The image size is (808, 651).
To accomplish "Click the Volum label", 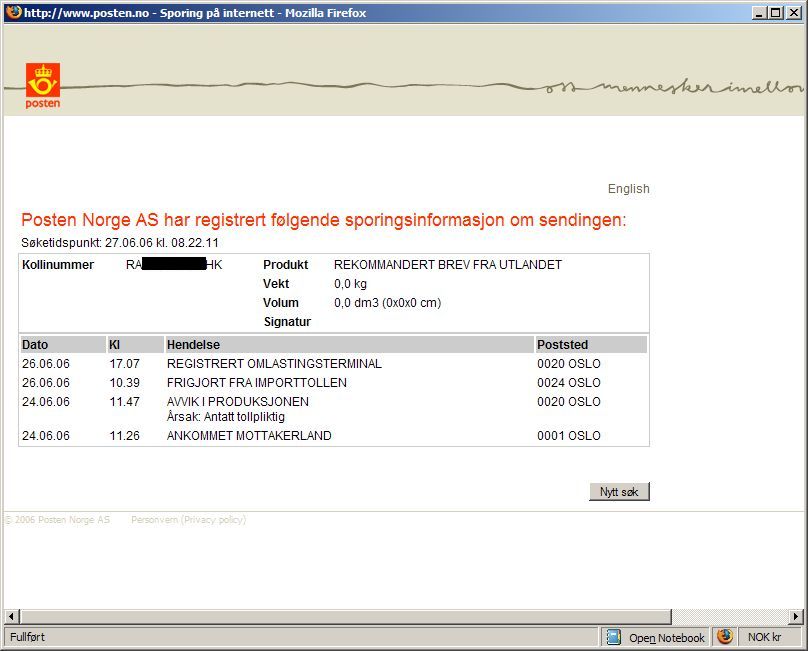I will point(280,303).
